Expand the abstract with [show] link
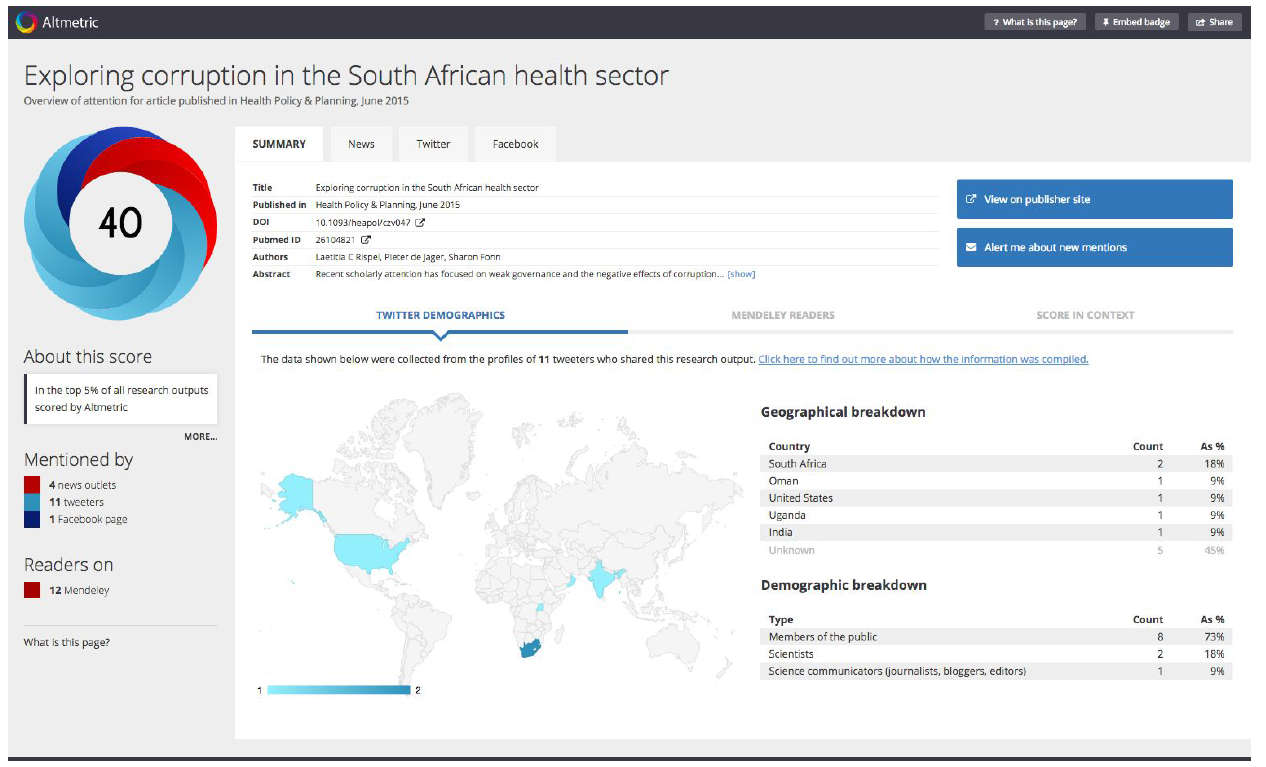 tap(741, 274)
